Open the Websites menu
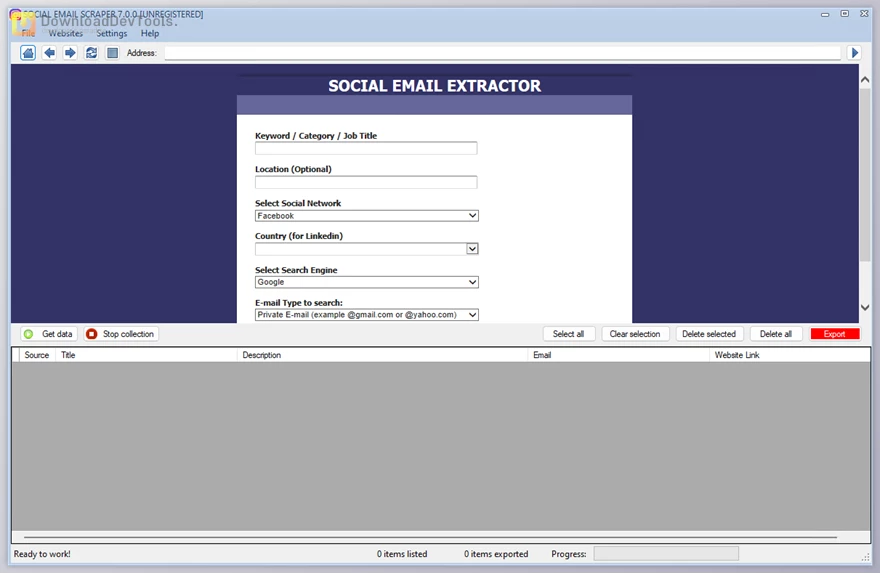This screenshot has width=880, height=573. 66,33
